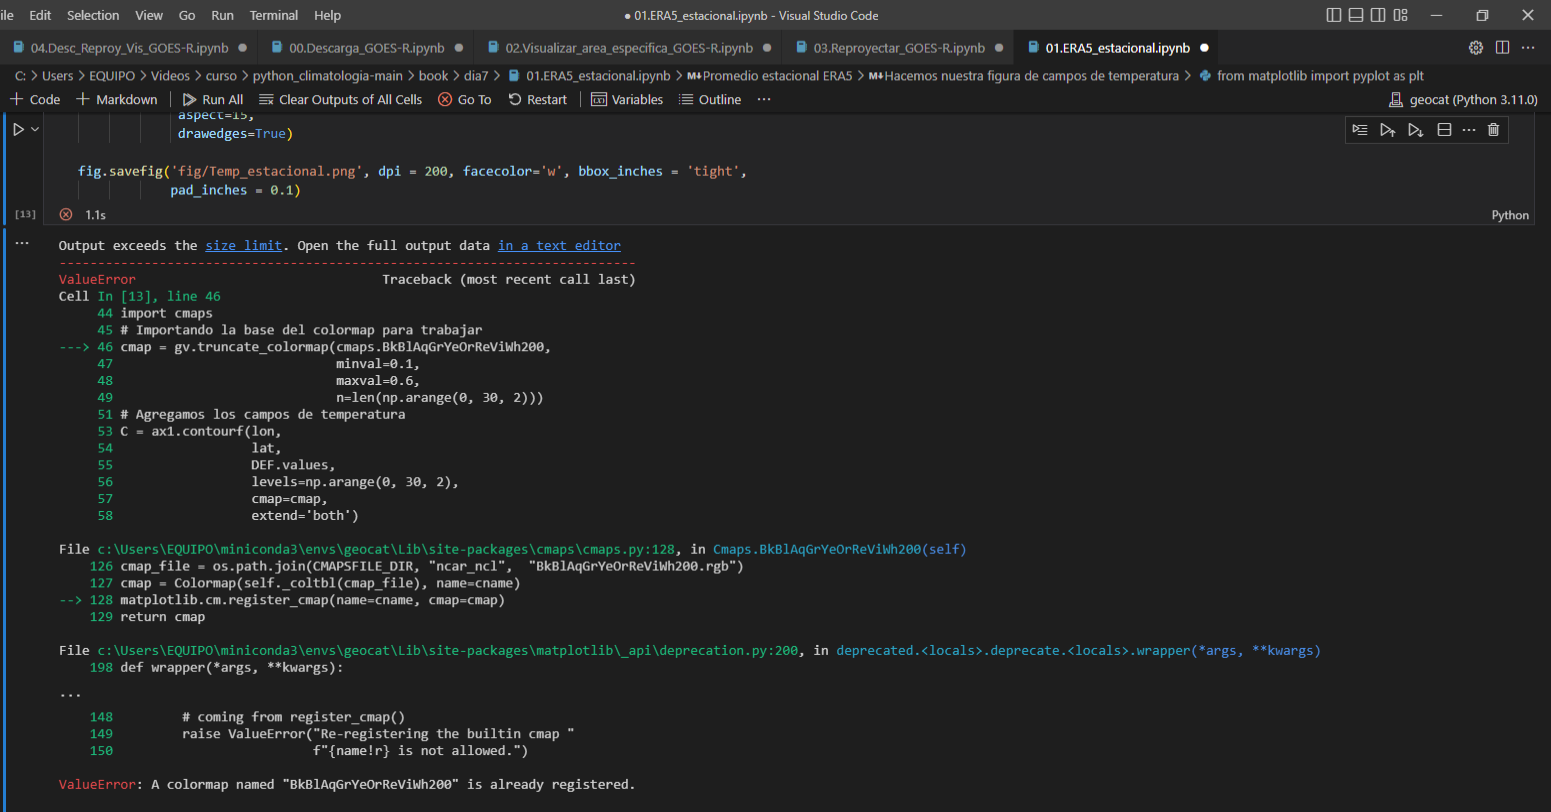Split the editor to the right
The height and width of the screenshot is (812, 1551).
click(x=1502, y=47)
